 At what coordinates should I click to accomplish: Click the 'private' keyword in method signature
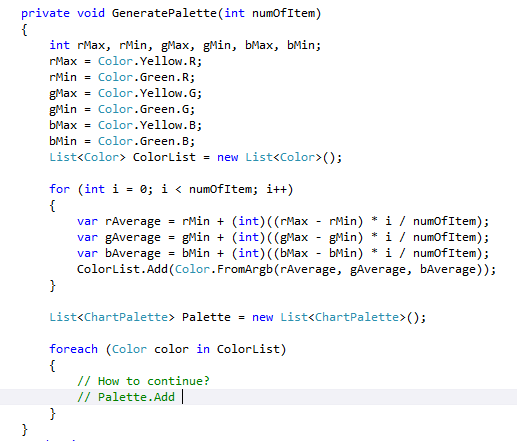(x=45, y=14)
